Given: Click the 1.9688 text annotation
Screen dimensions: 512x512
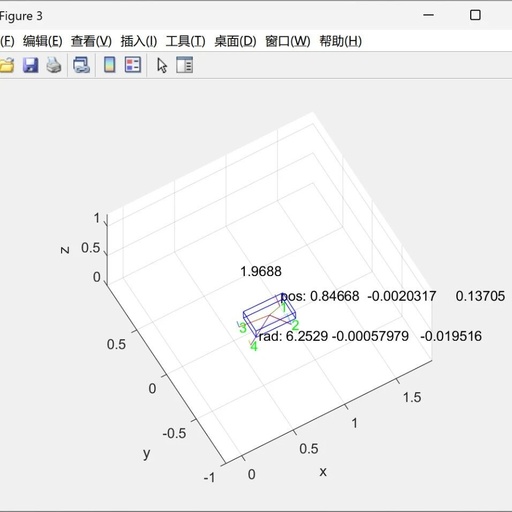Looking at the screenshot, I should click(261, 271).
